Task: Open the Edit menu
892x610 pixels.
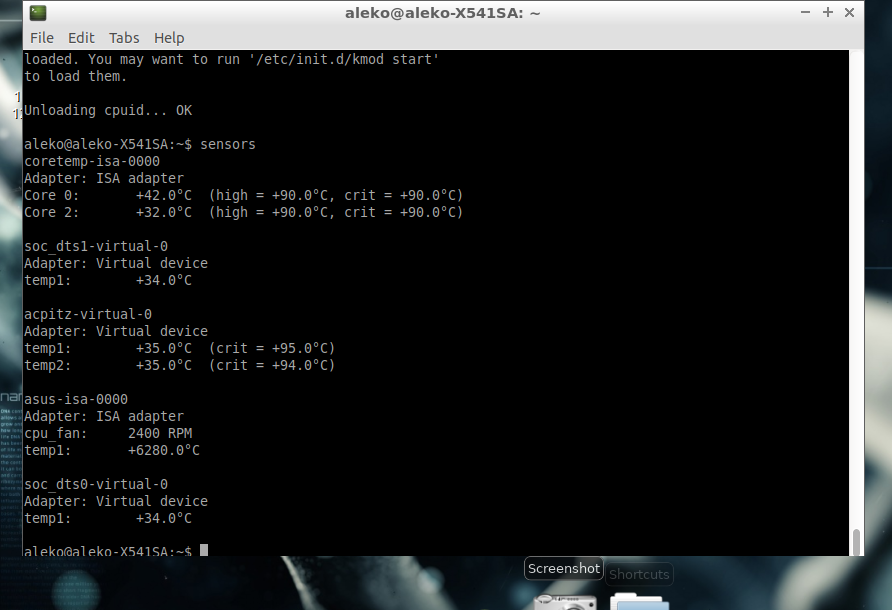Action: [x=81, y=37]
